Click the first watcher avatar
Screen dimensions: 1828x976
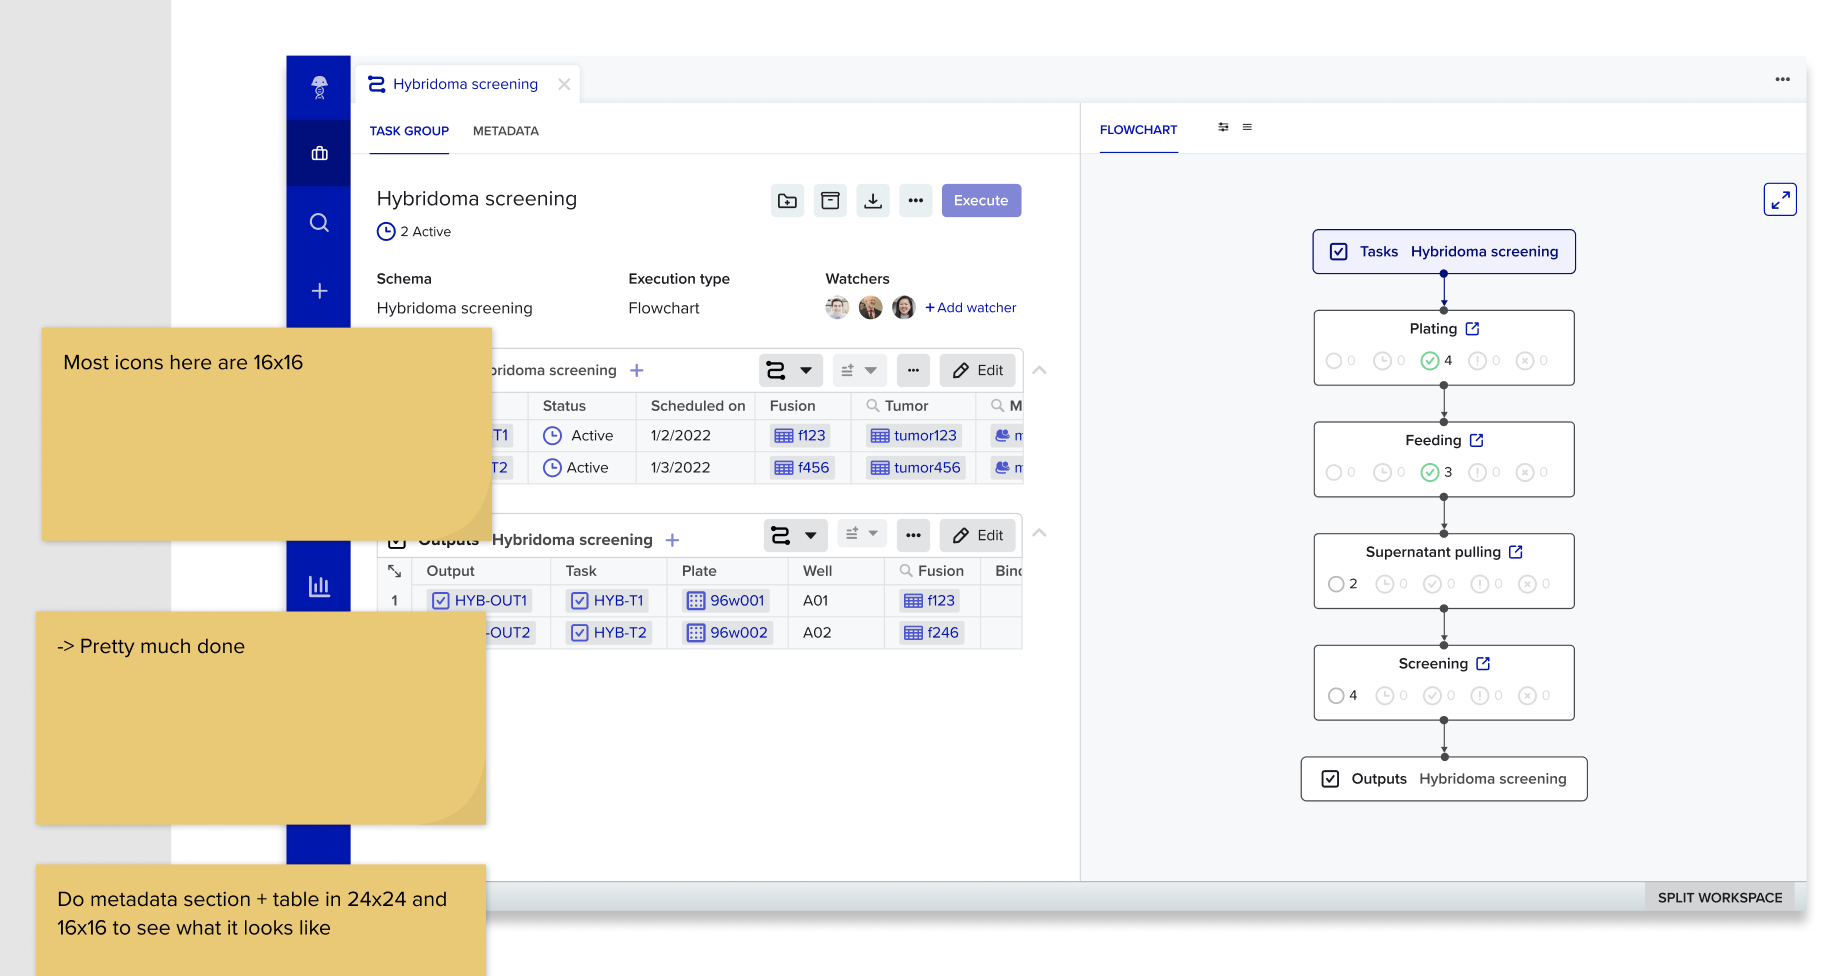tap(837, 307)
